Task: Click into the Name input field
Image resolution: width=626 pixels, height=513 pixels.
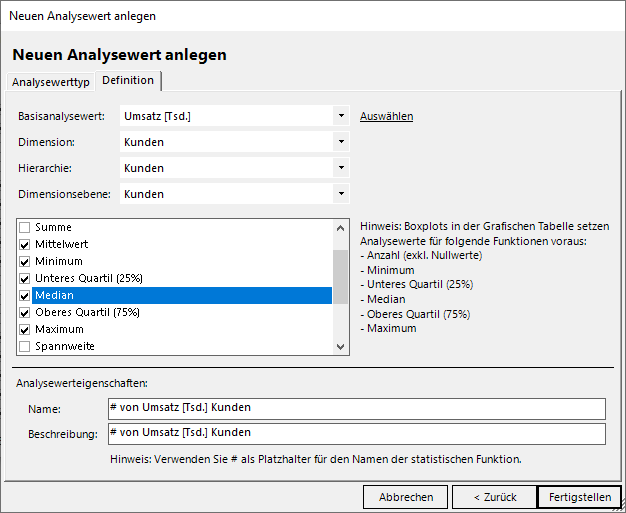Action: point(355,408)
